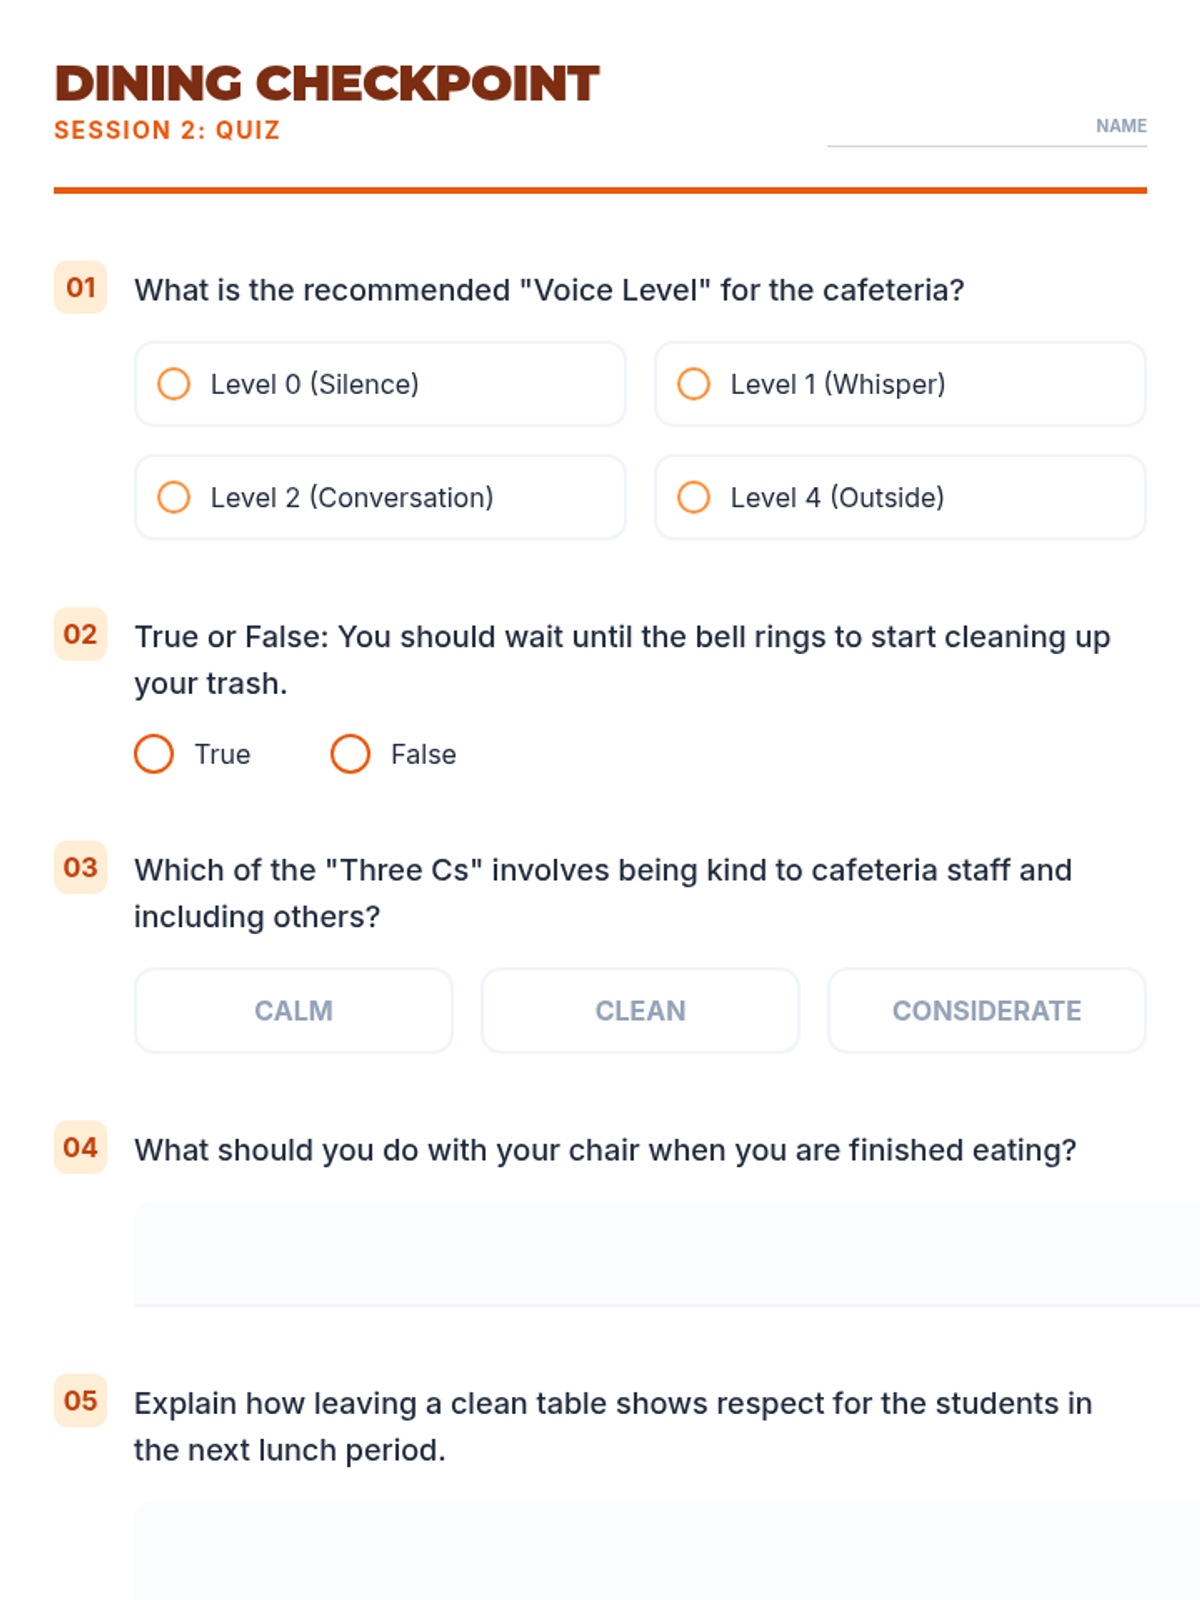Pick the Level 2 (Conversation) option
The height and width of the screenshot is (1600, 1200).
380,497
